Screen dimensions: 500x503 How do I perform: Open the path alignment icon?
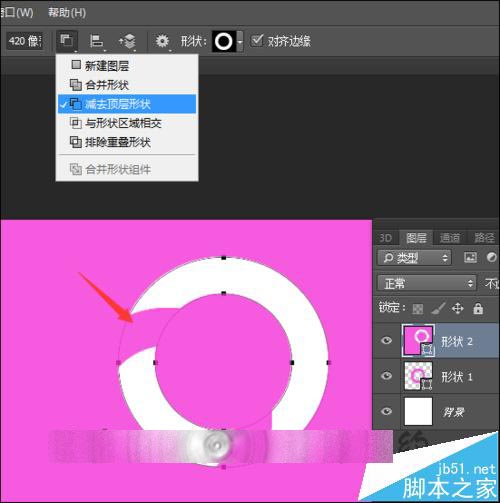point(97,41)
